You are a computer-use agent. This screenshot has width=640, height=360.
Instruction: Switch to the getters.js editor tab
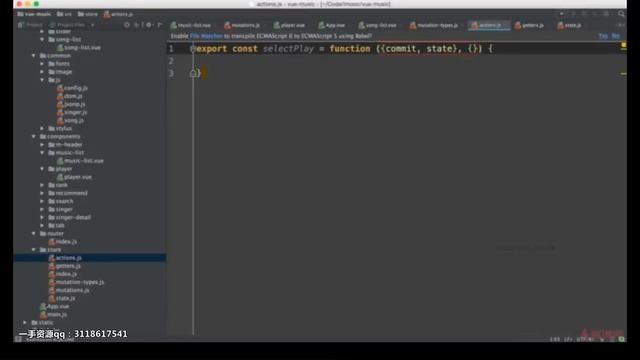529,25
